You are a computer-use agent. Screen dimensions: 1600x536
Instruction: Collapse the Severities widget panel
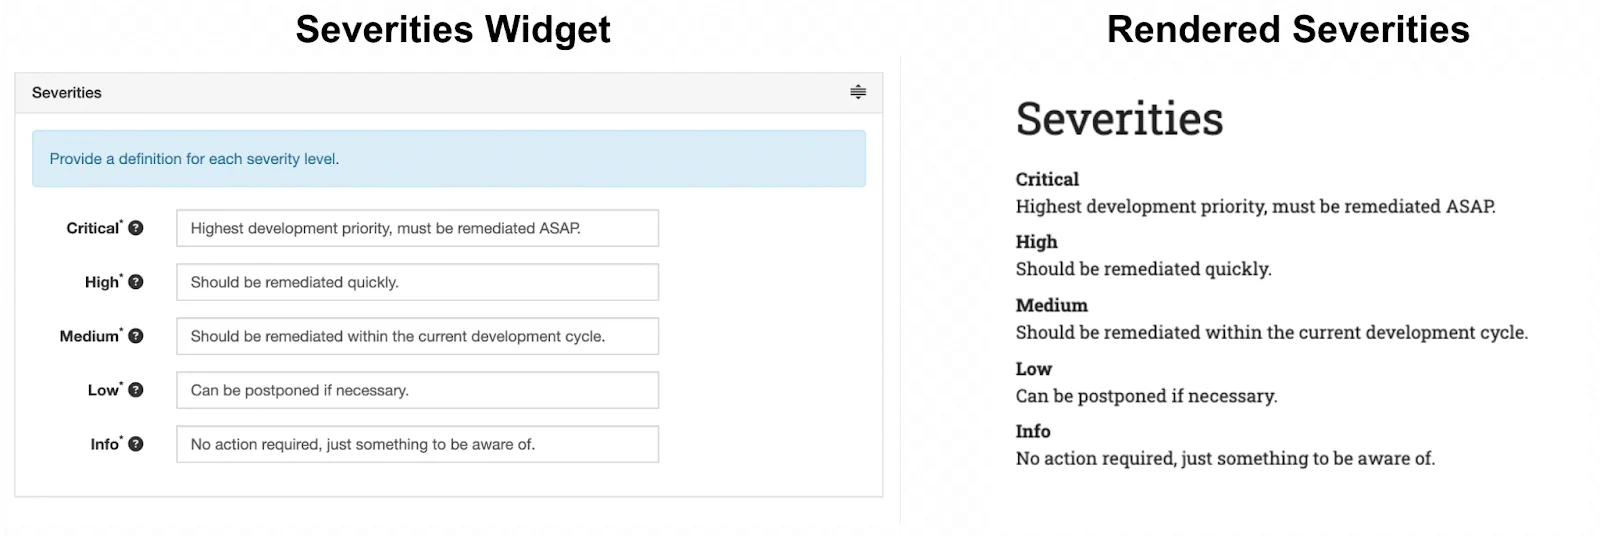click(x=858, y=92)
